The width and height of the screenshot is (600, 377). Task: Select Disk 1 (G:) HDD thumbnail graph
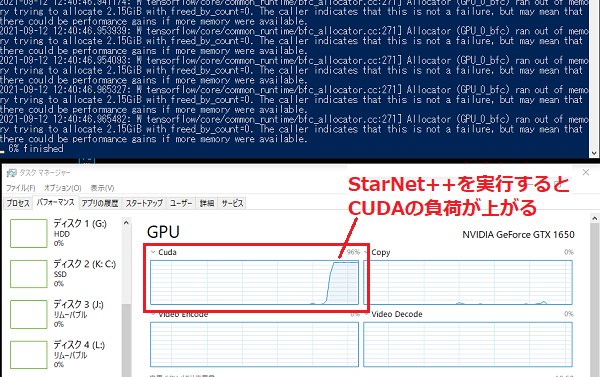[x=29, y=233]
